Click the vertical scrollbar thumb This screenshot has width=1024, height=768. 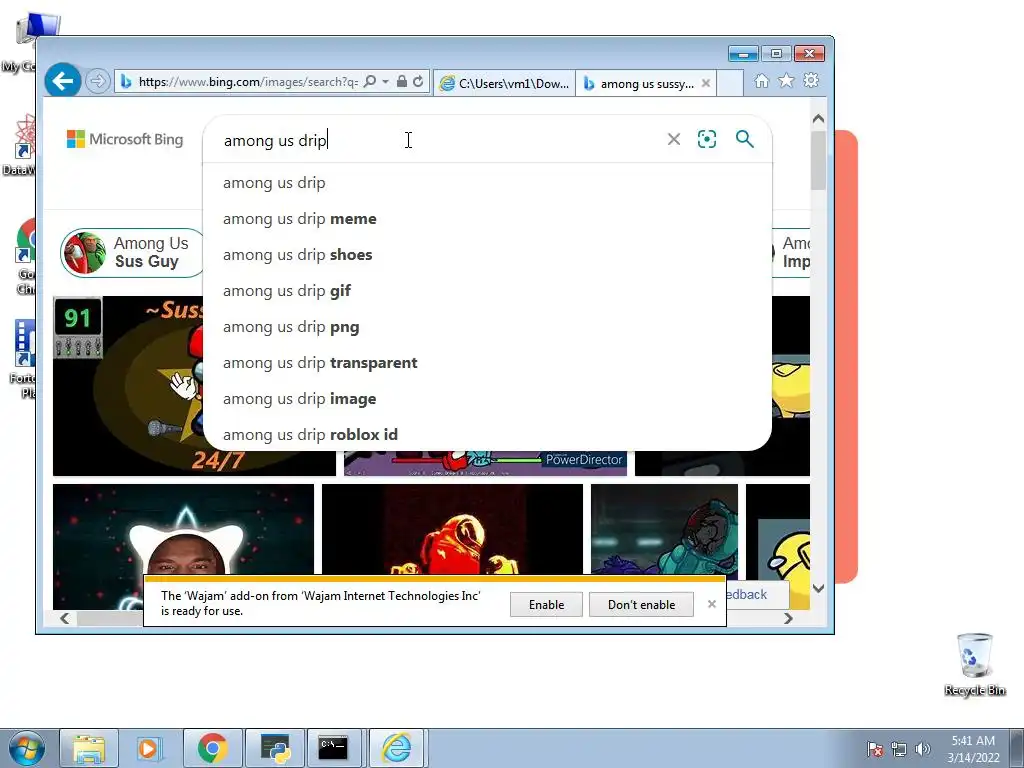(x=818, y=161)
